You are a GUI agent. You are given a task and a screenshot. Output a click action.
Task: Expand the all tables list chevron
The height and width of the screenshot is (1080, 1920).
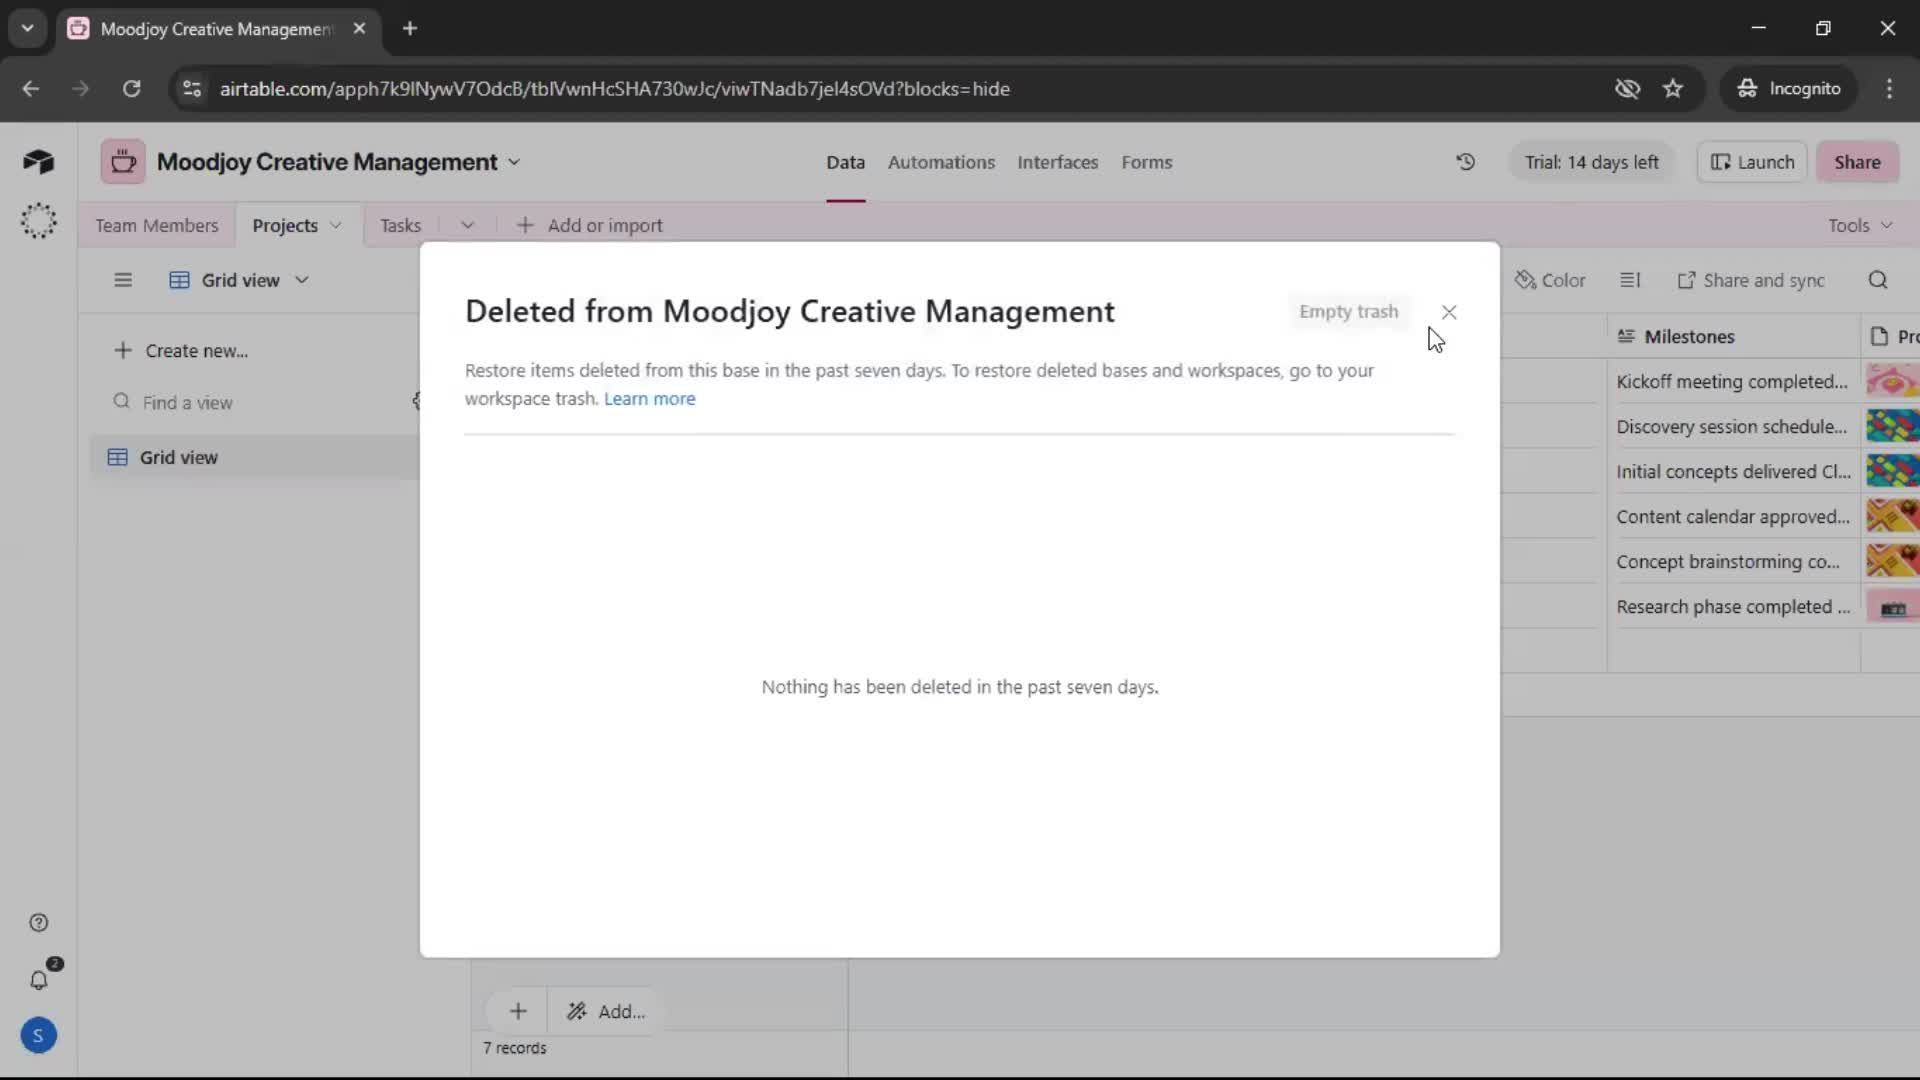pyautogui.click(x=467, y=226)
